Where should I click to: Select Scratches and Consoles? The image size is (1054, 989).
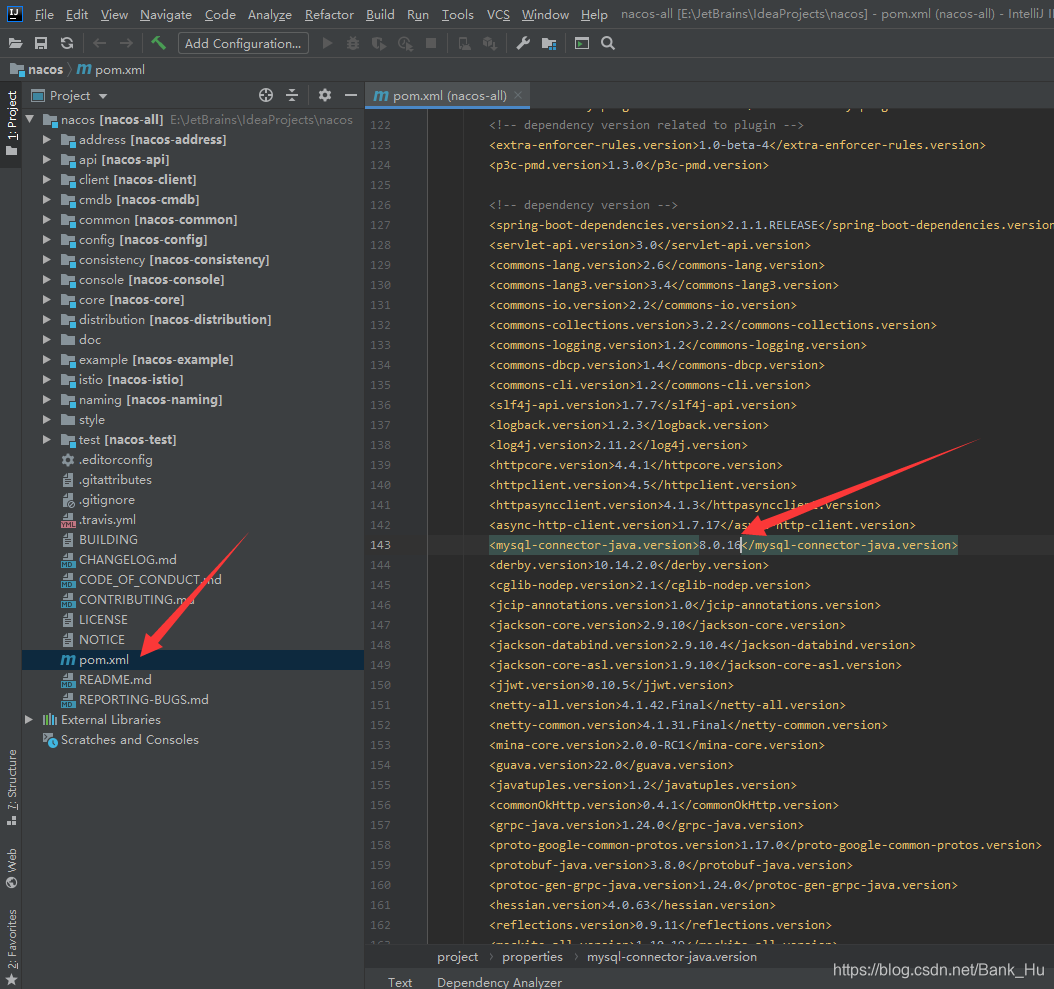click(130, 740)
